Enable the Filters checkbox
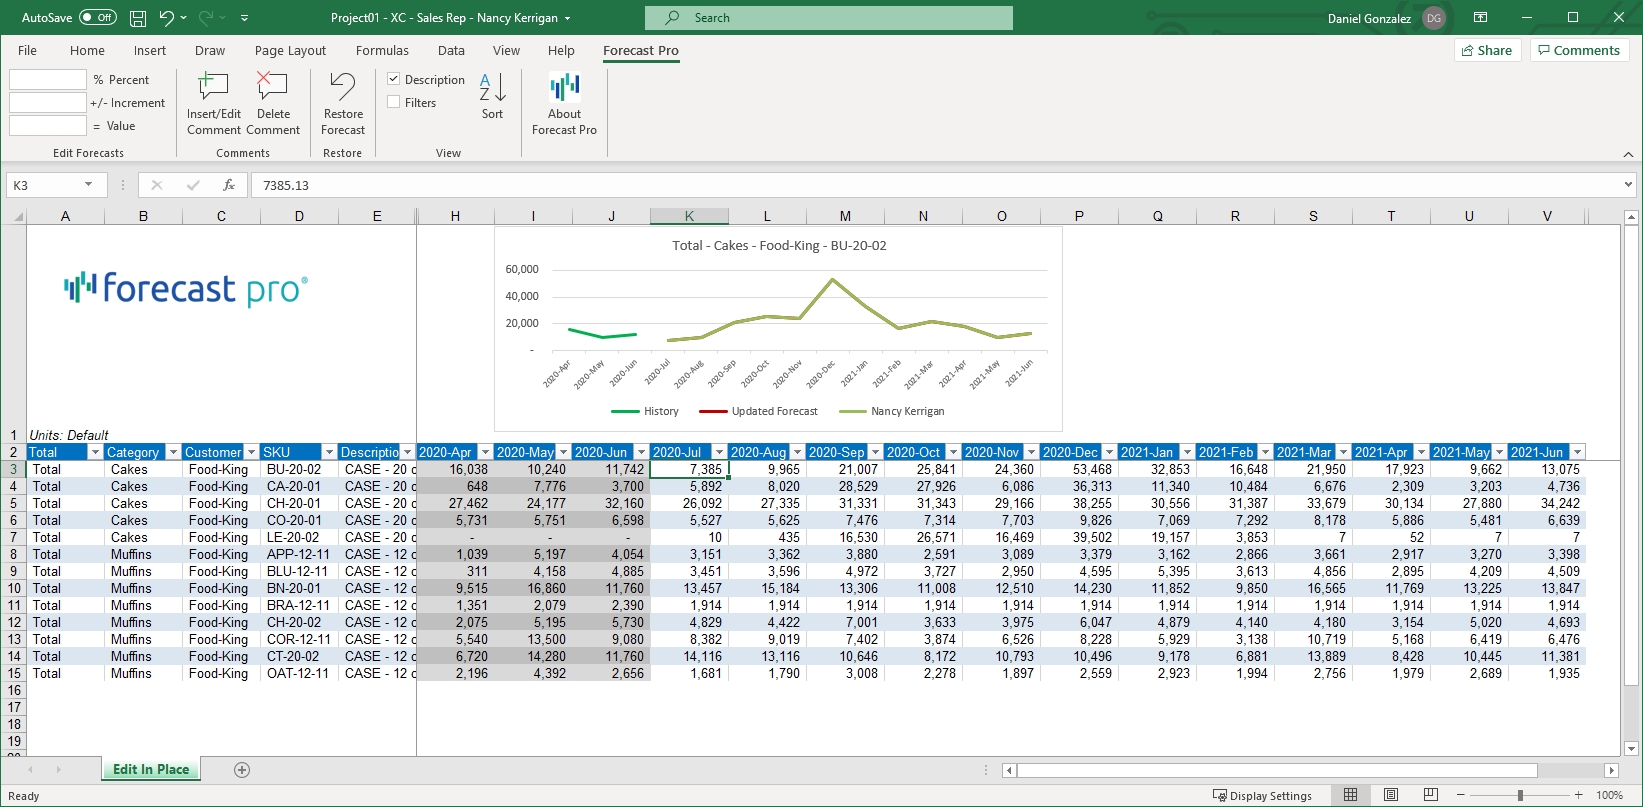This screenshot has height=807, width=1643. click(x=394, y=102)
